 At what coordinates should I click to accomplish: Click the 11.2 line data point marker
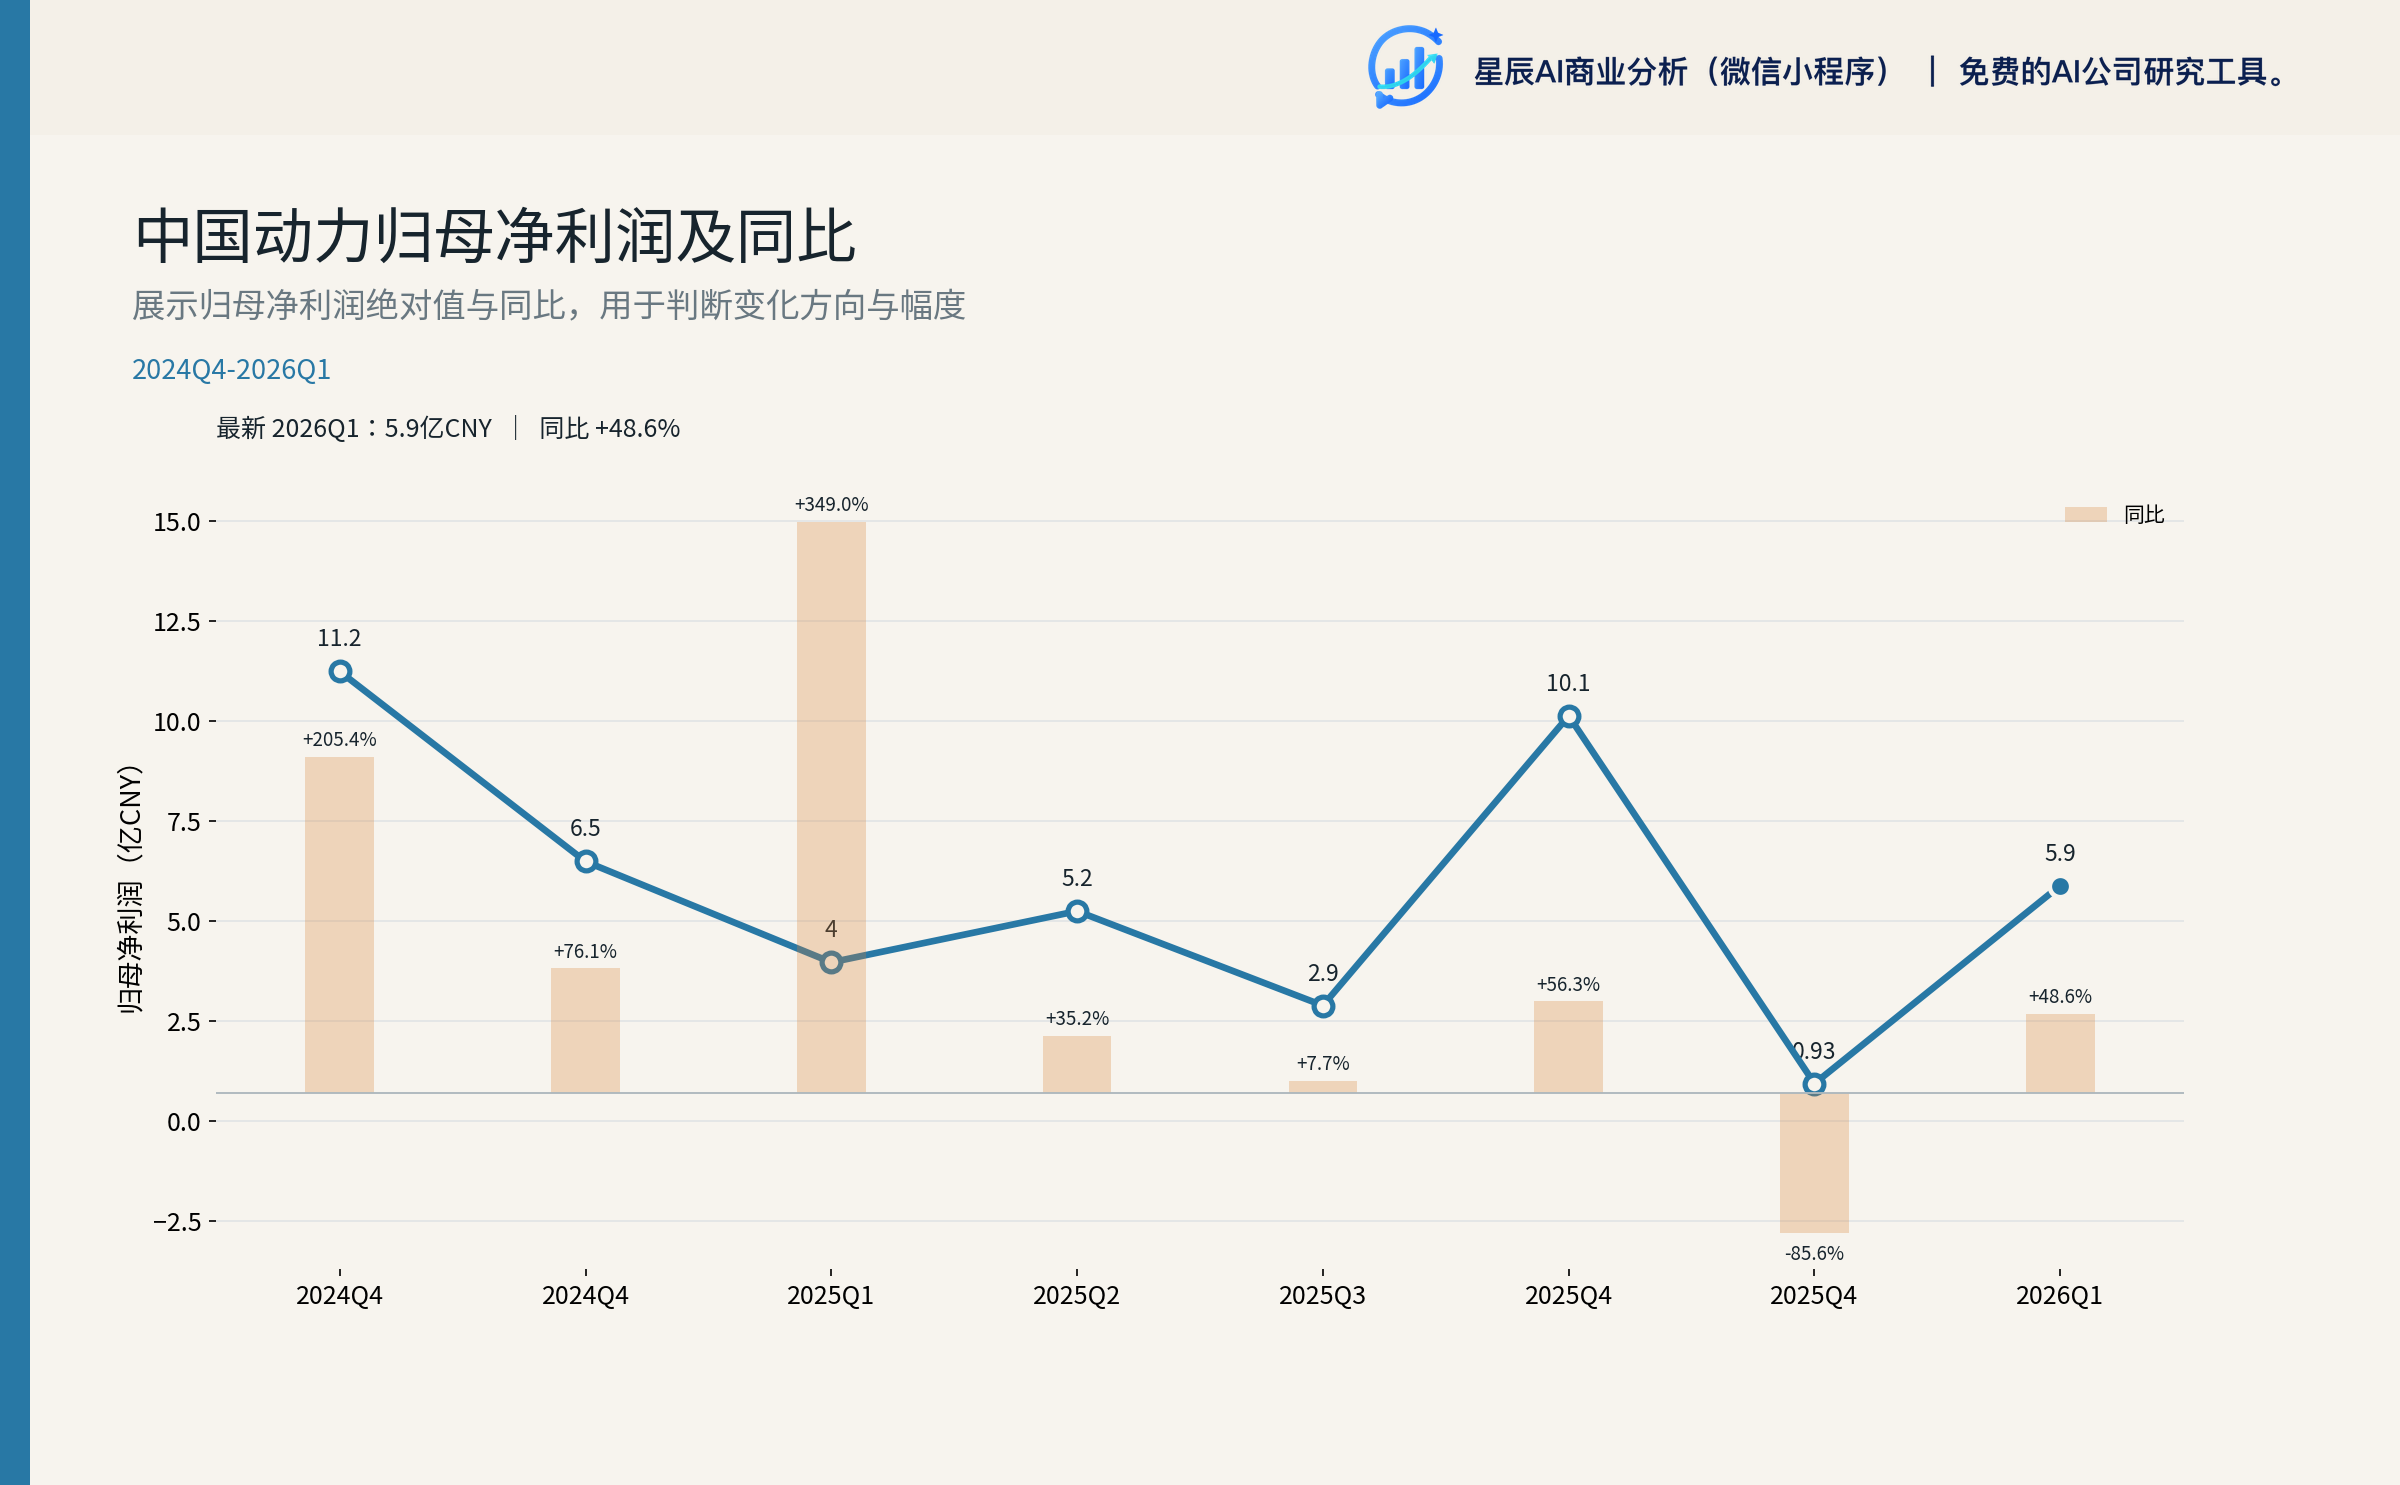tap(340, 672)
